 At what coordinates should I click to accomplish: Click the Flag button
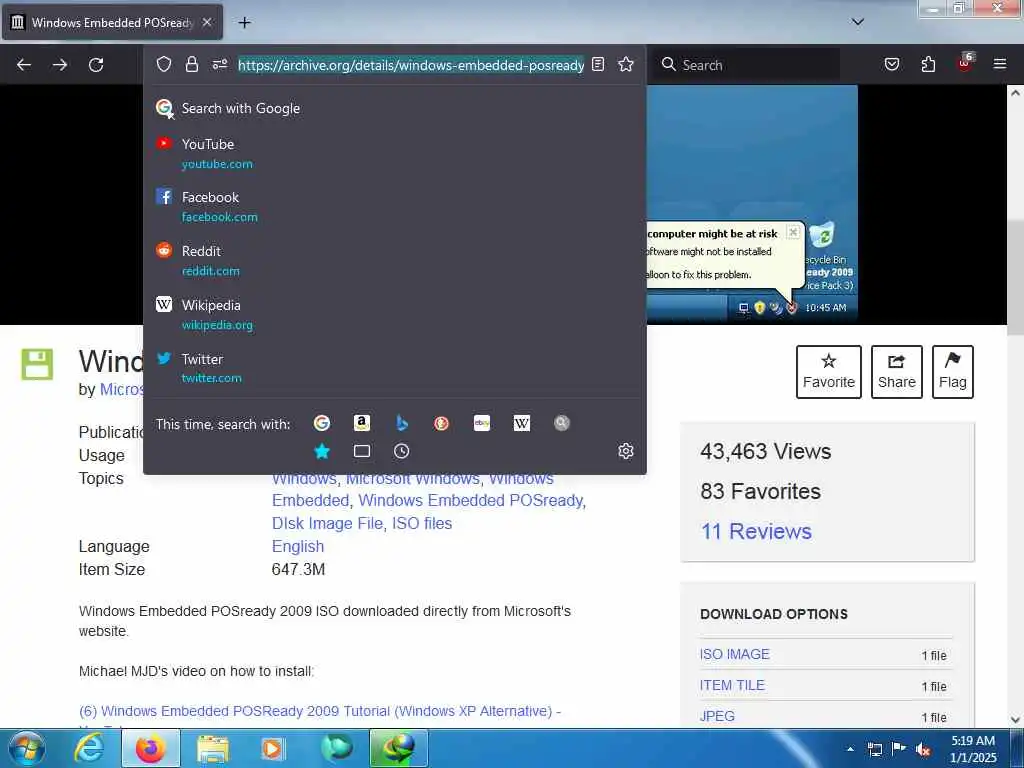pos(953,372)
